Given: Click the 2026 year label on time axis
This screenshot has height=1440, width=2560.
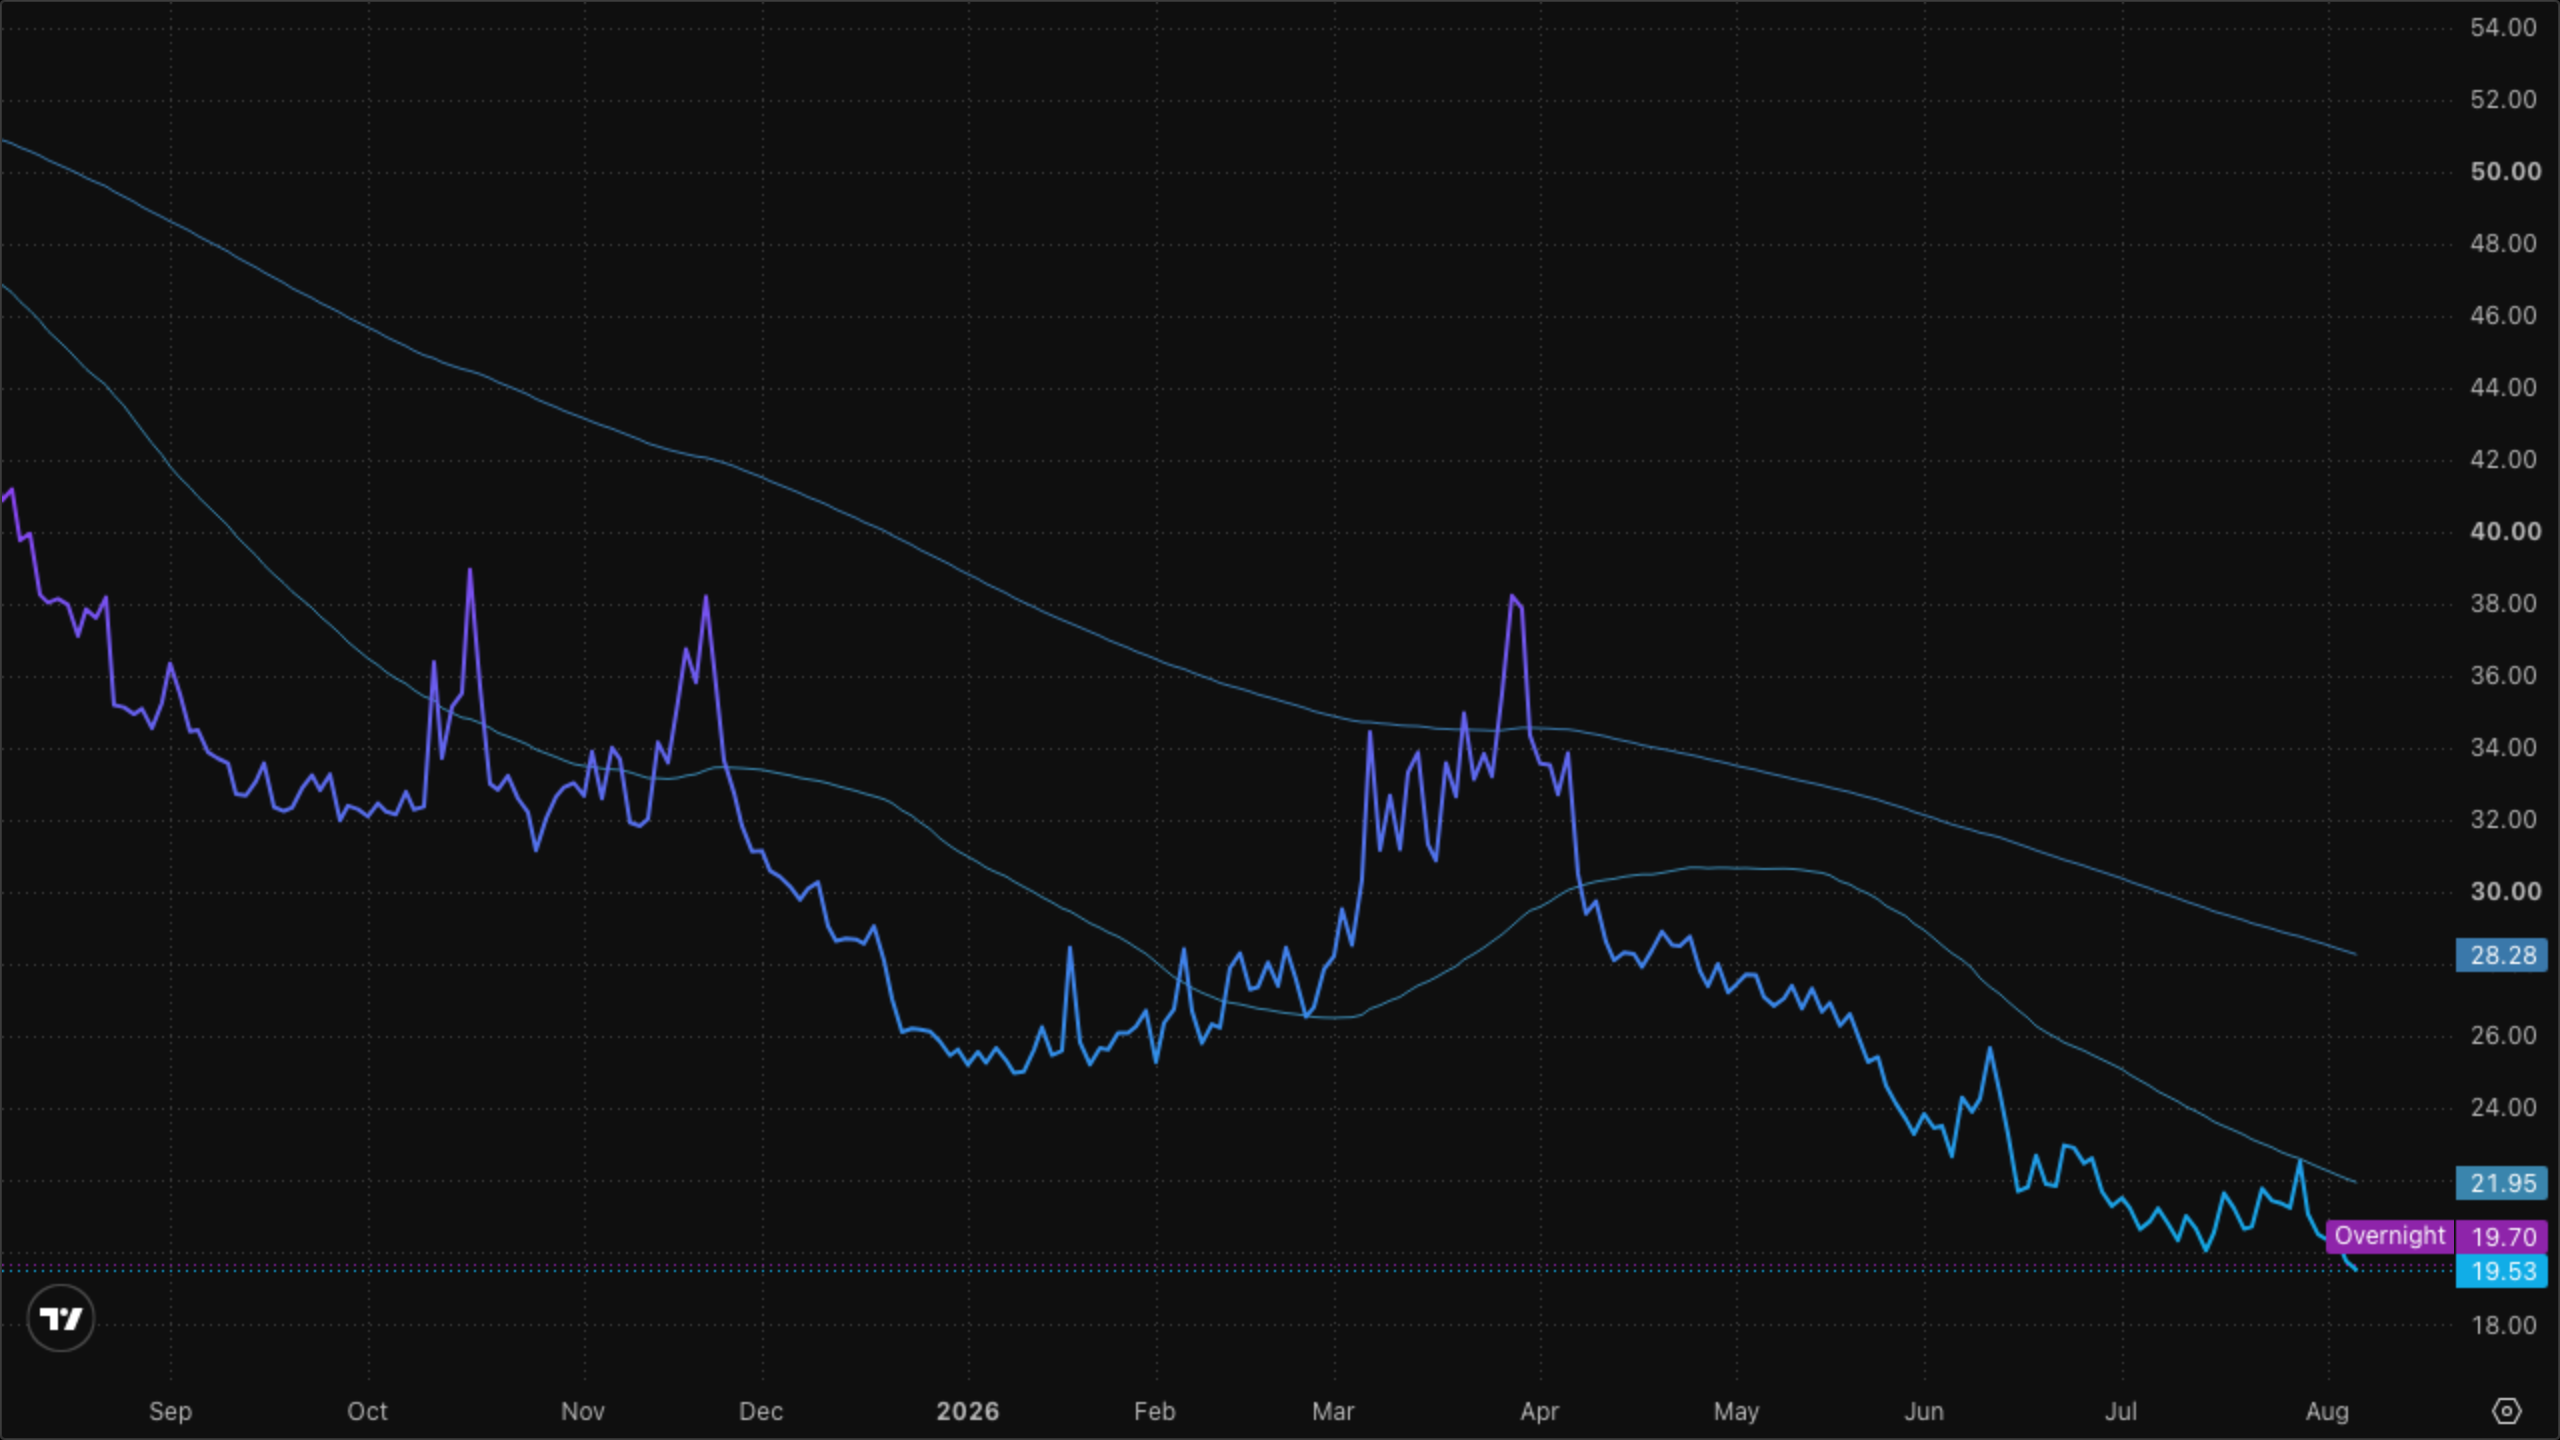Looking at the screenshot, I should tap(967, 1411).
